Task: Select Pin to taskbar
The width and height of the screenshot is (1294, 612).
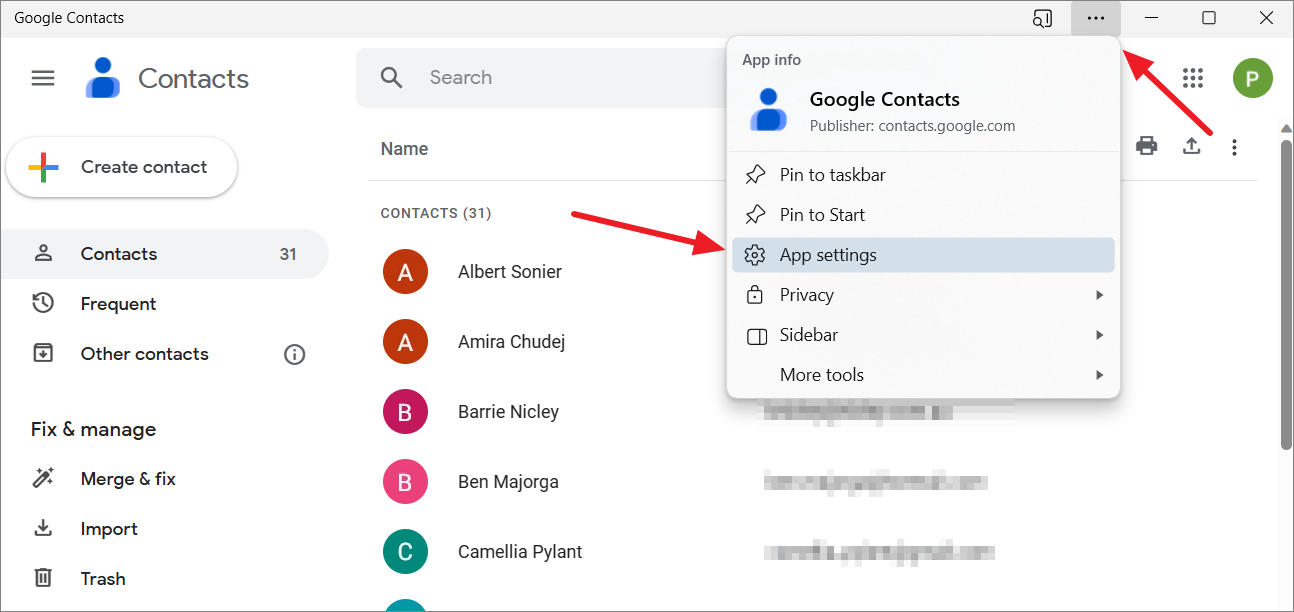Action: 923,175
